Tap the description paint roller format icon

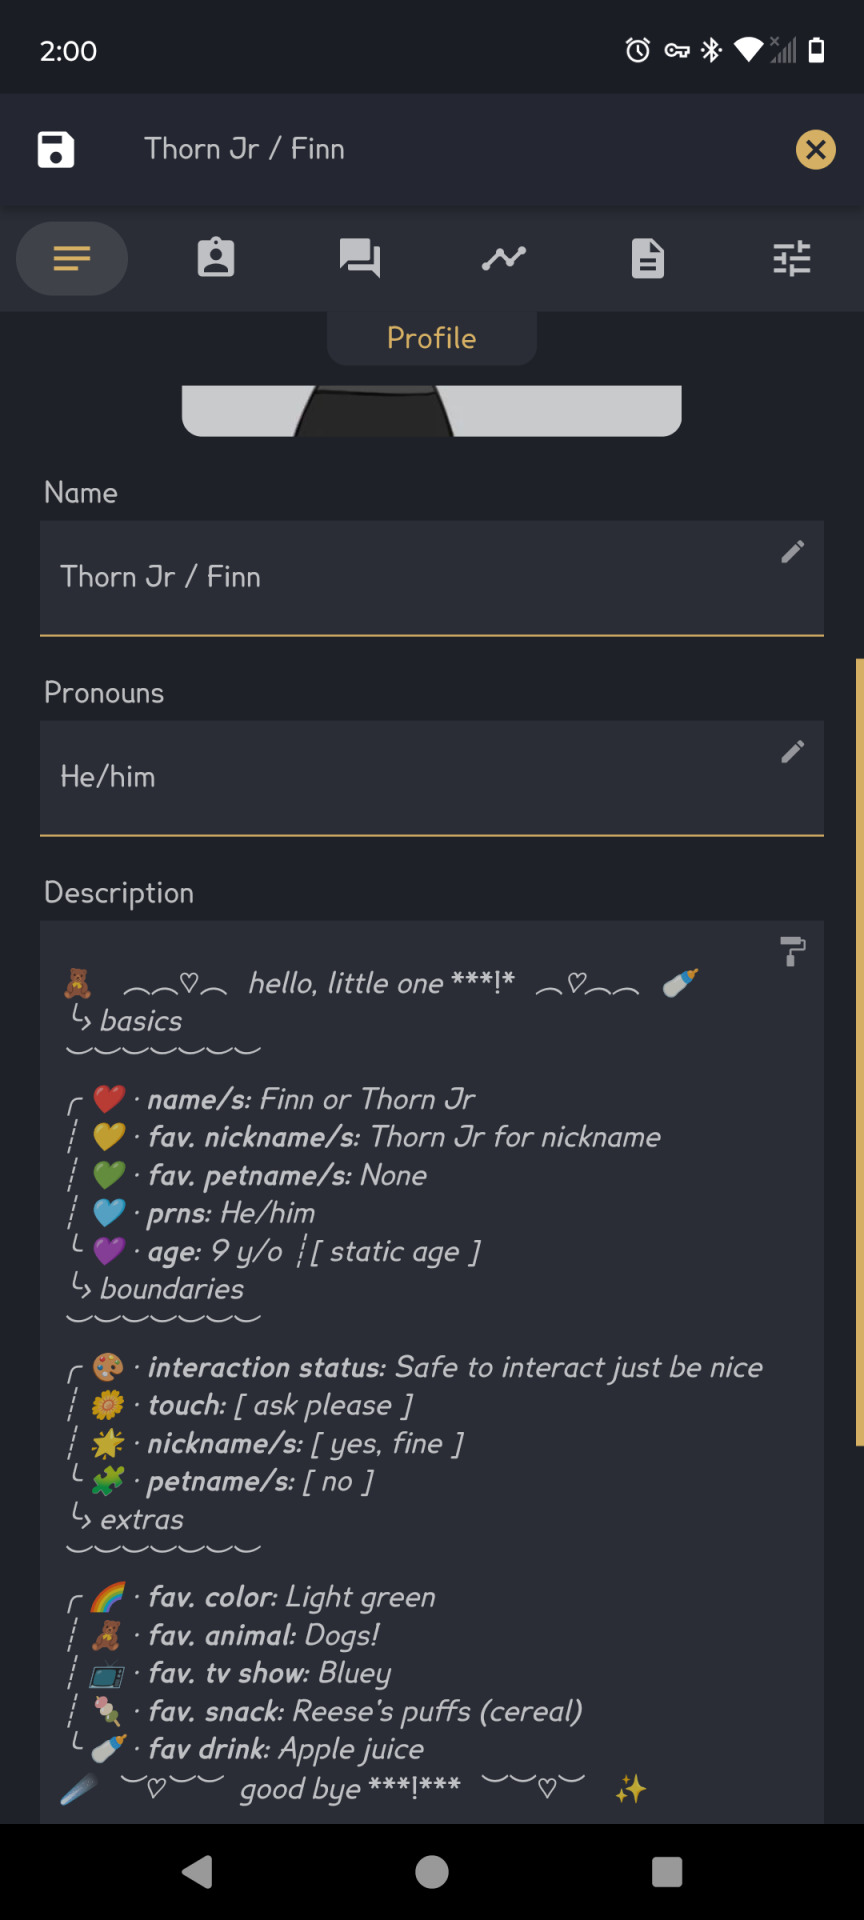[x=793, y=951]
